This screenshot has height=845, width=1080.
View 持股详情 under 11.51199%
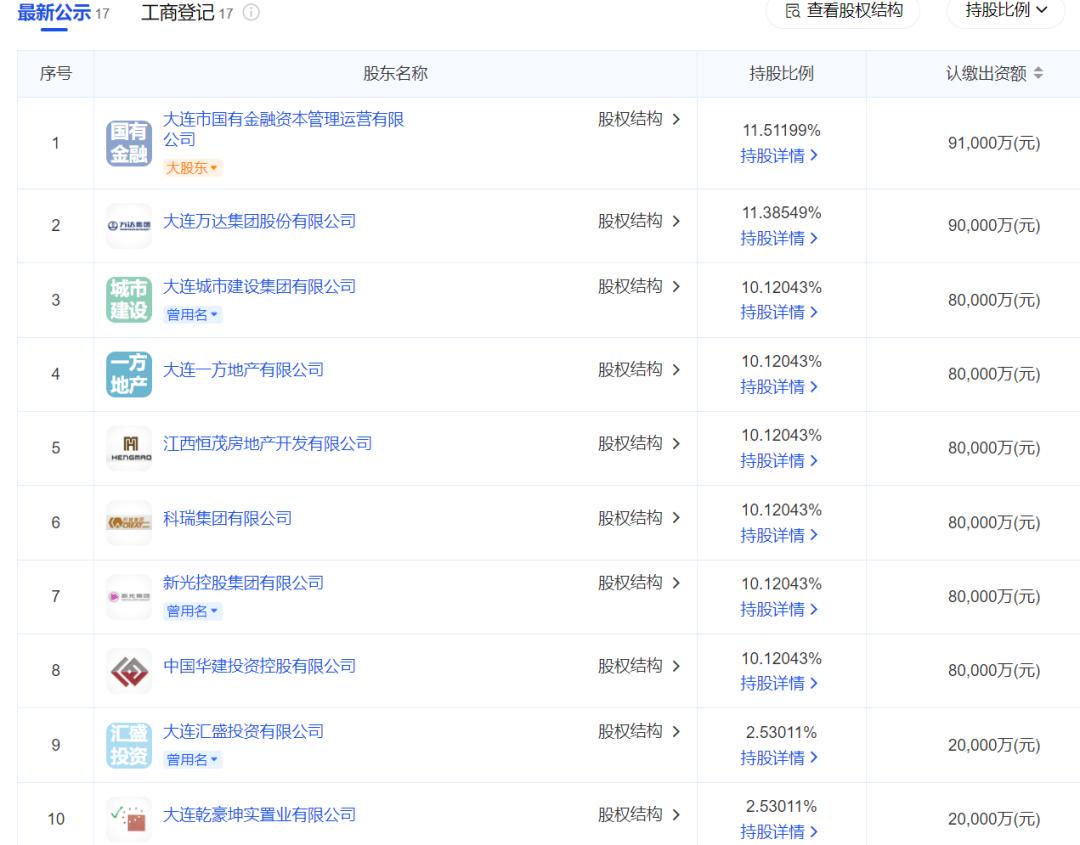click(x=779, y=156)
